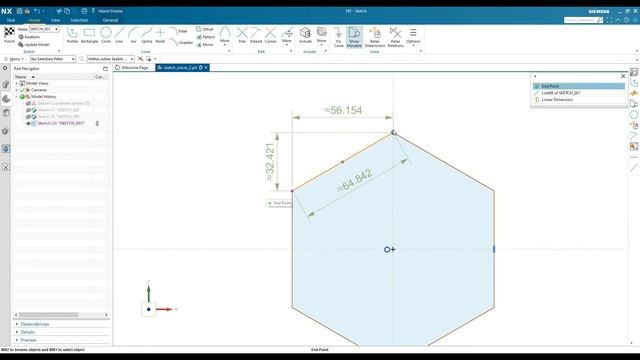Open the Within Active Sketch scope dropdown
The image size is (640, 360).
[110, 59]
